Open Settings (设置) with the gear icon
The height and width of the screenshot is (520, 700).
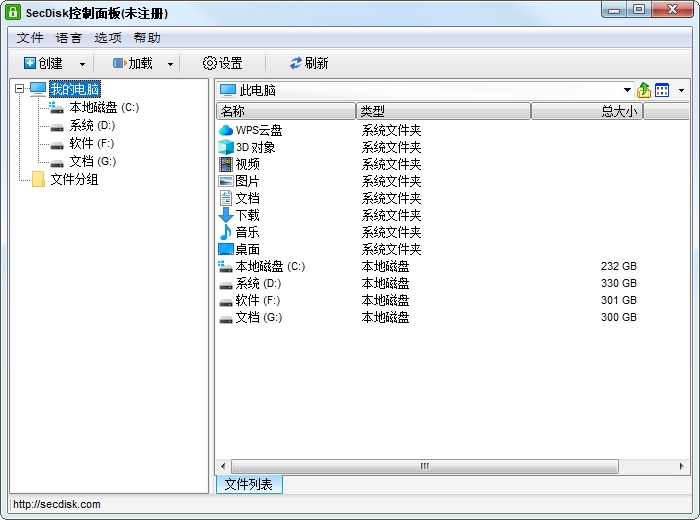222,63
